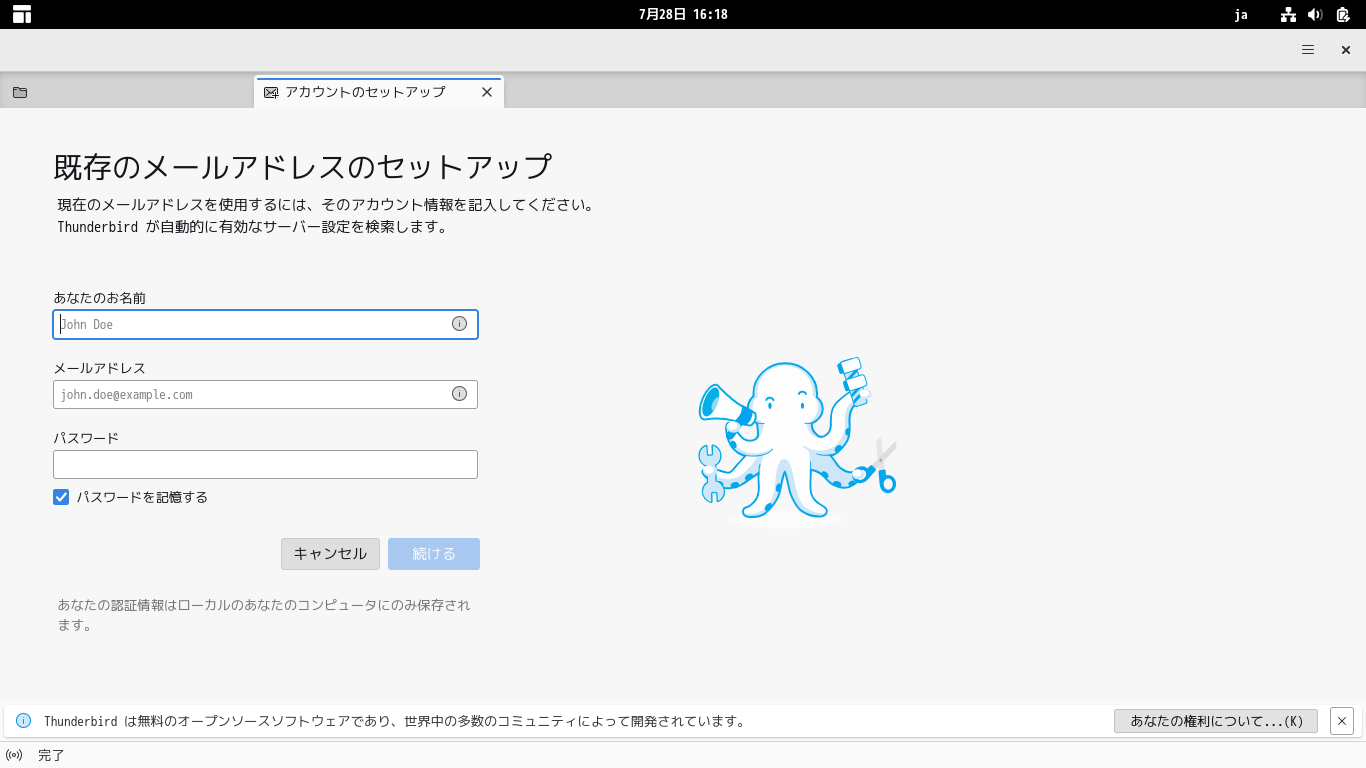The width and height of the screenshot is (1366, 768).
Task: Close the Thunderbird window
Action: [1346, 50]
